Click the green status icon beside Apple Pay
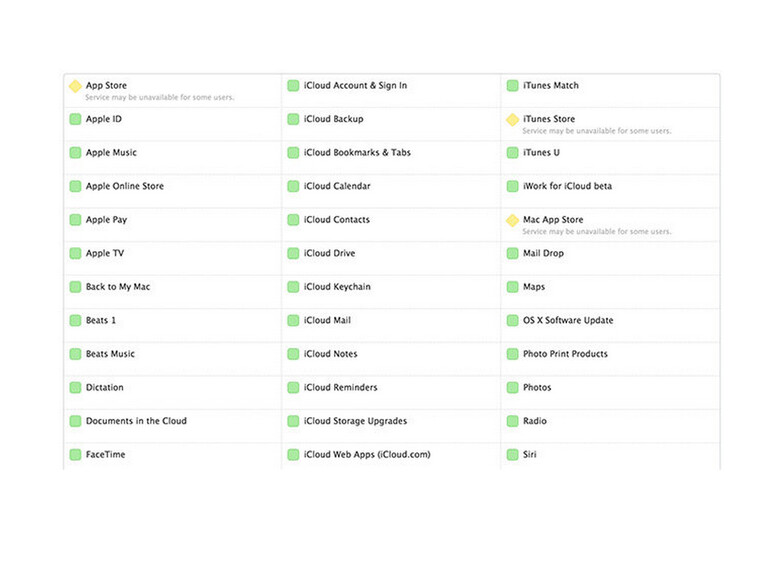This screenshot has width=770, height=578. [75, 220]
